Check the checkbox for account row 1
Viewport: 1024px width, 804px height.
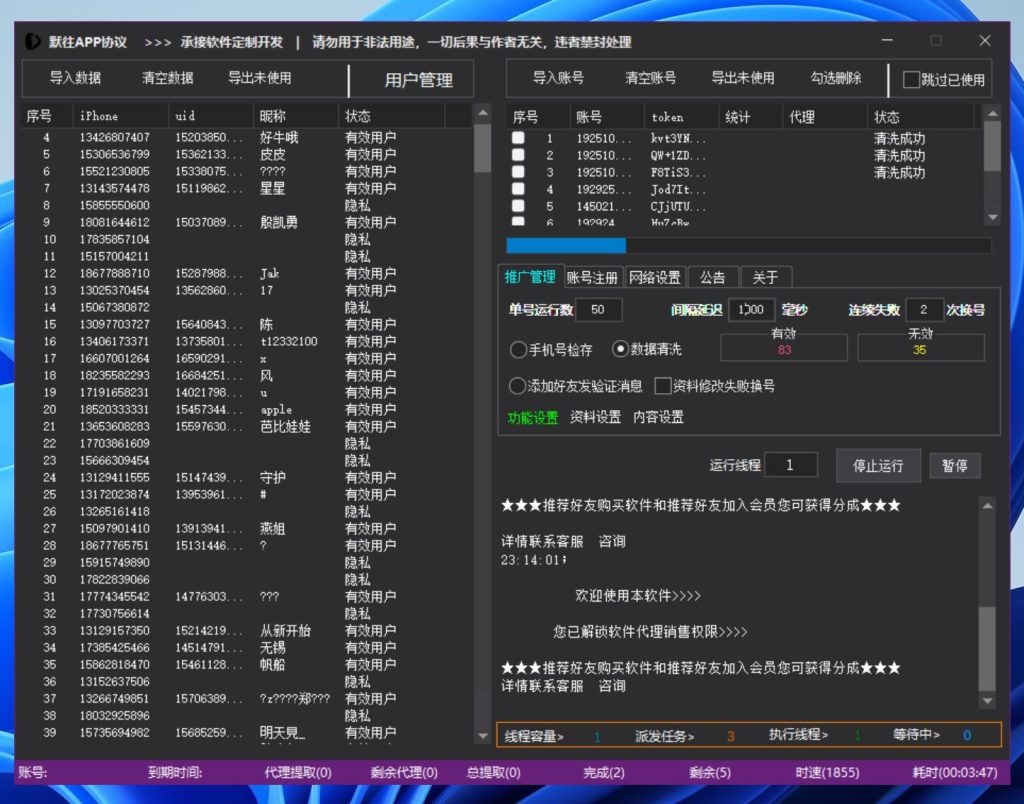pyautogui.click(x=518, y=139)
